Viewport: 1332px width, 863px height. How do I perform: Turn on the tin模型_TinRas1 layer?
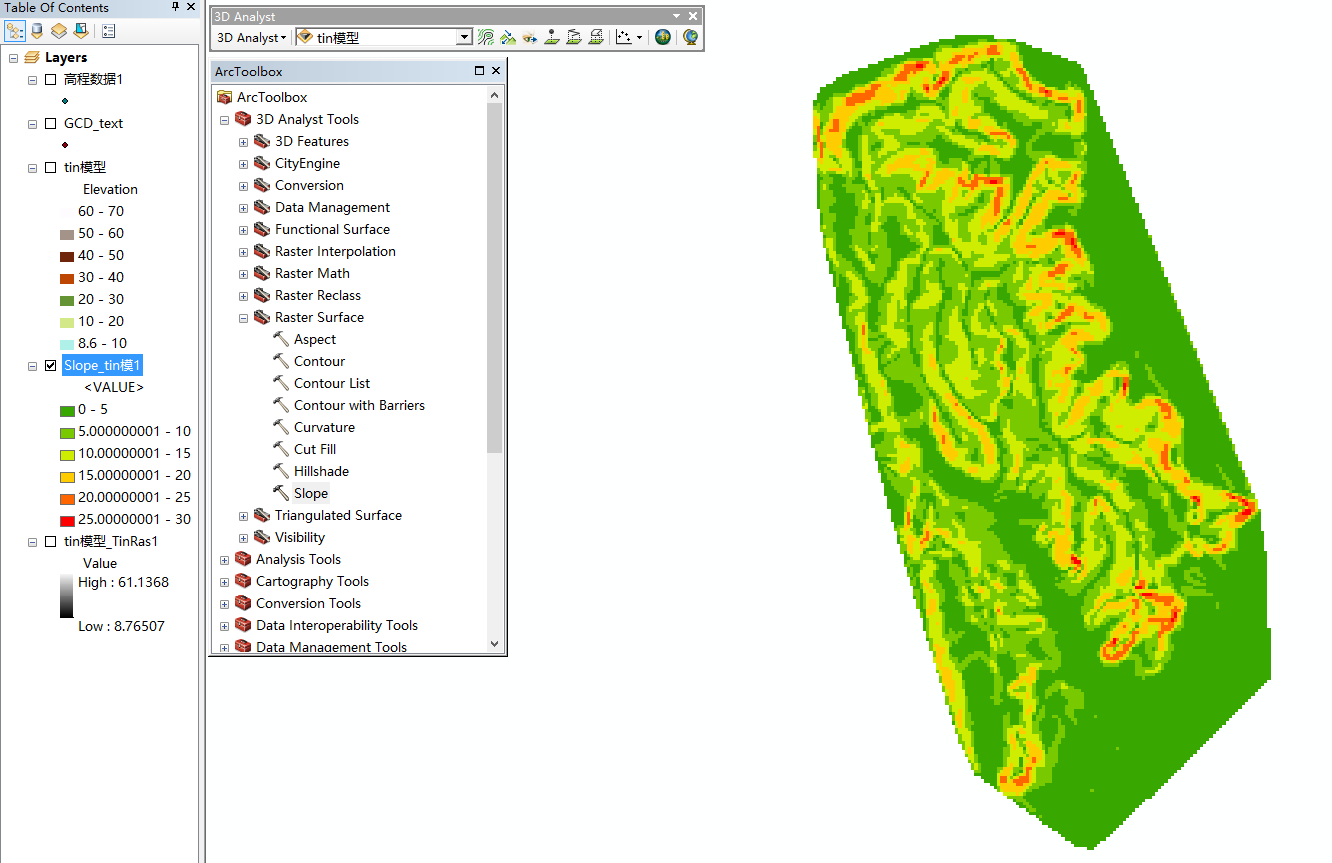pos(51,542)
